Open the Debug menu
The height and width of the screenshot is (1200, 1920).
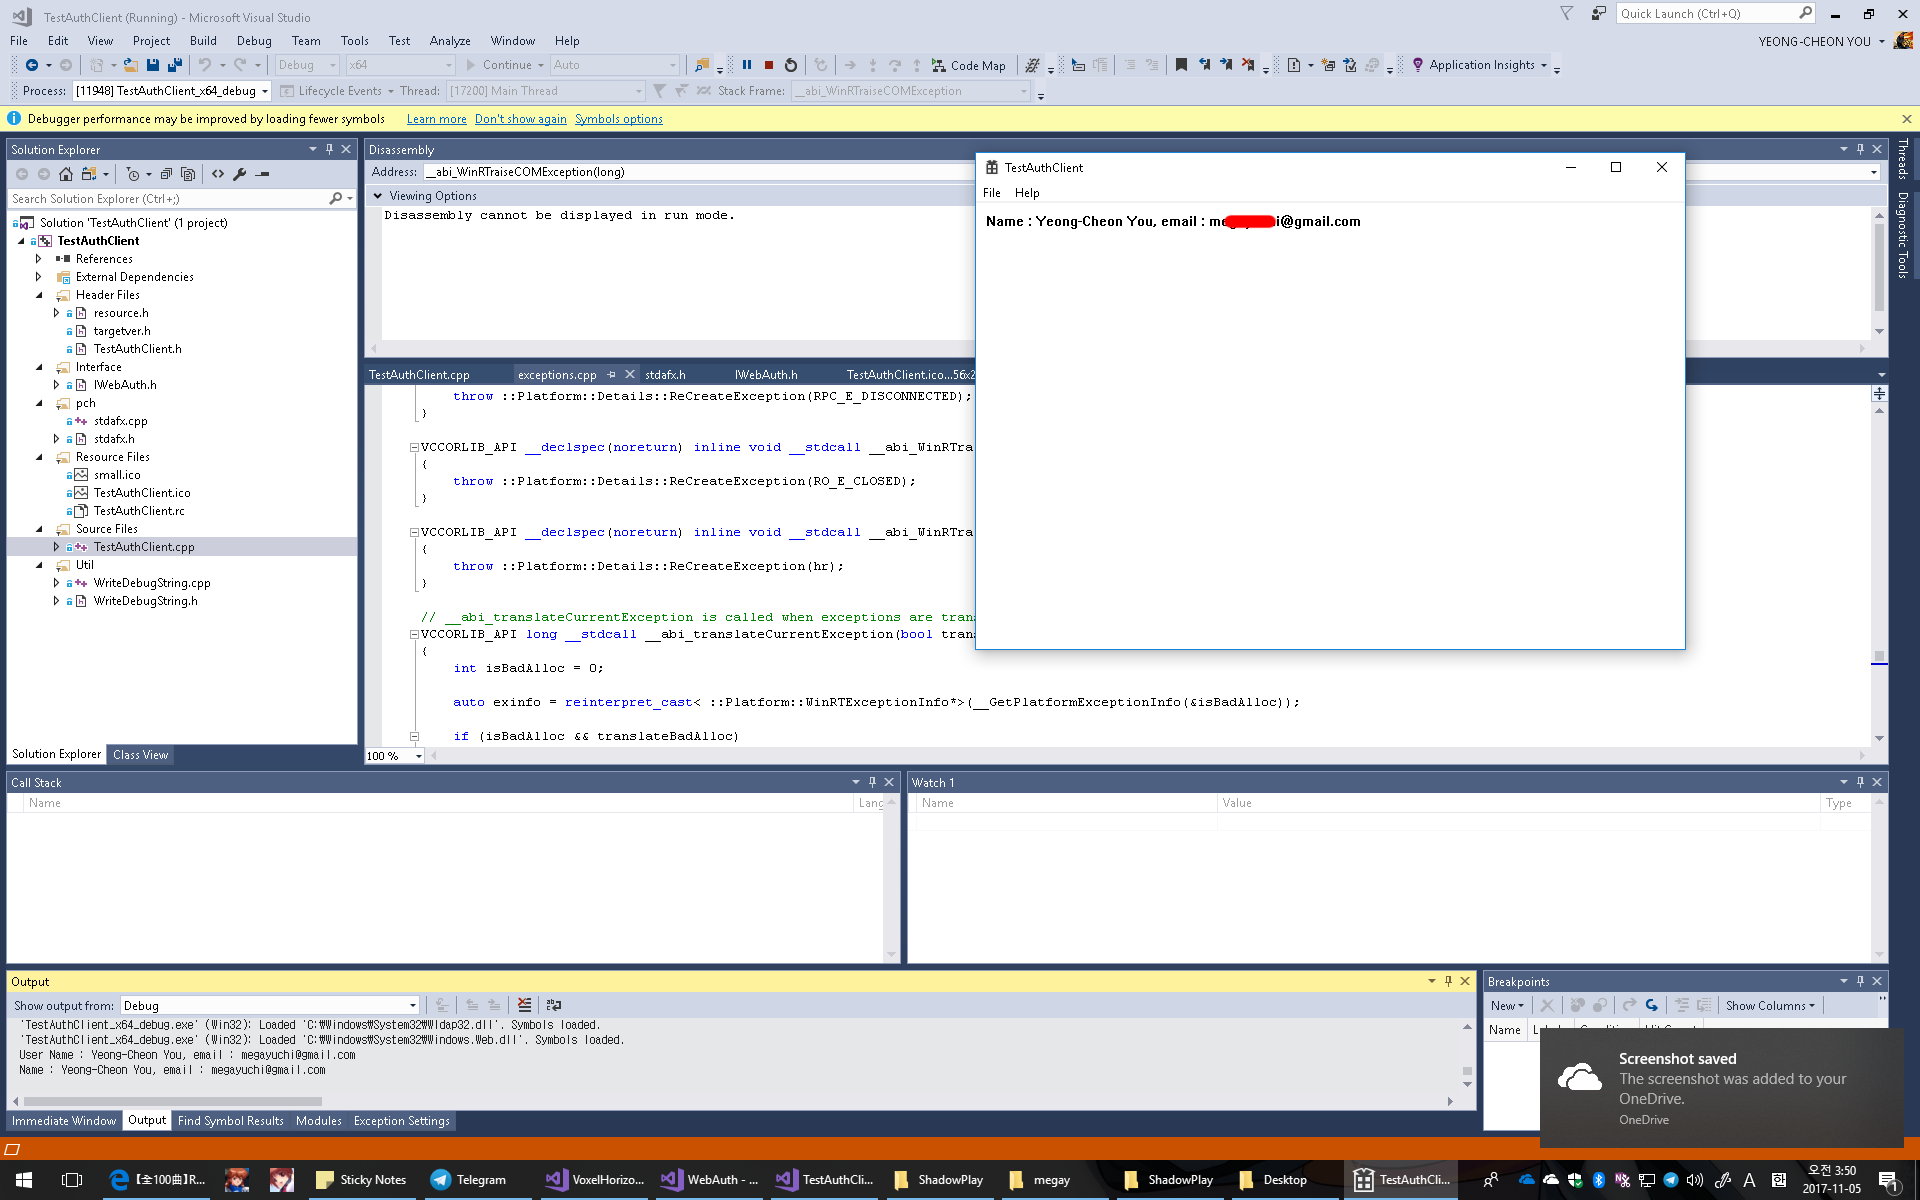point(253,41)
